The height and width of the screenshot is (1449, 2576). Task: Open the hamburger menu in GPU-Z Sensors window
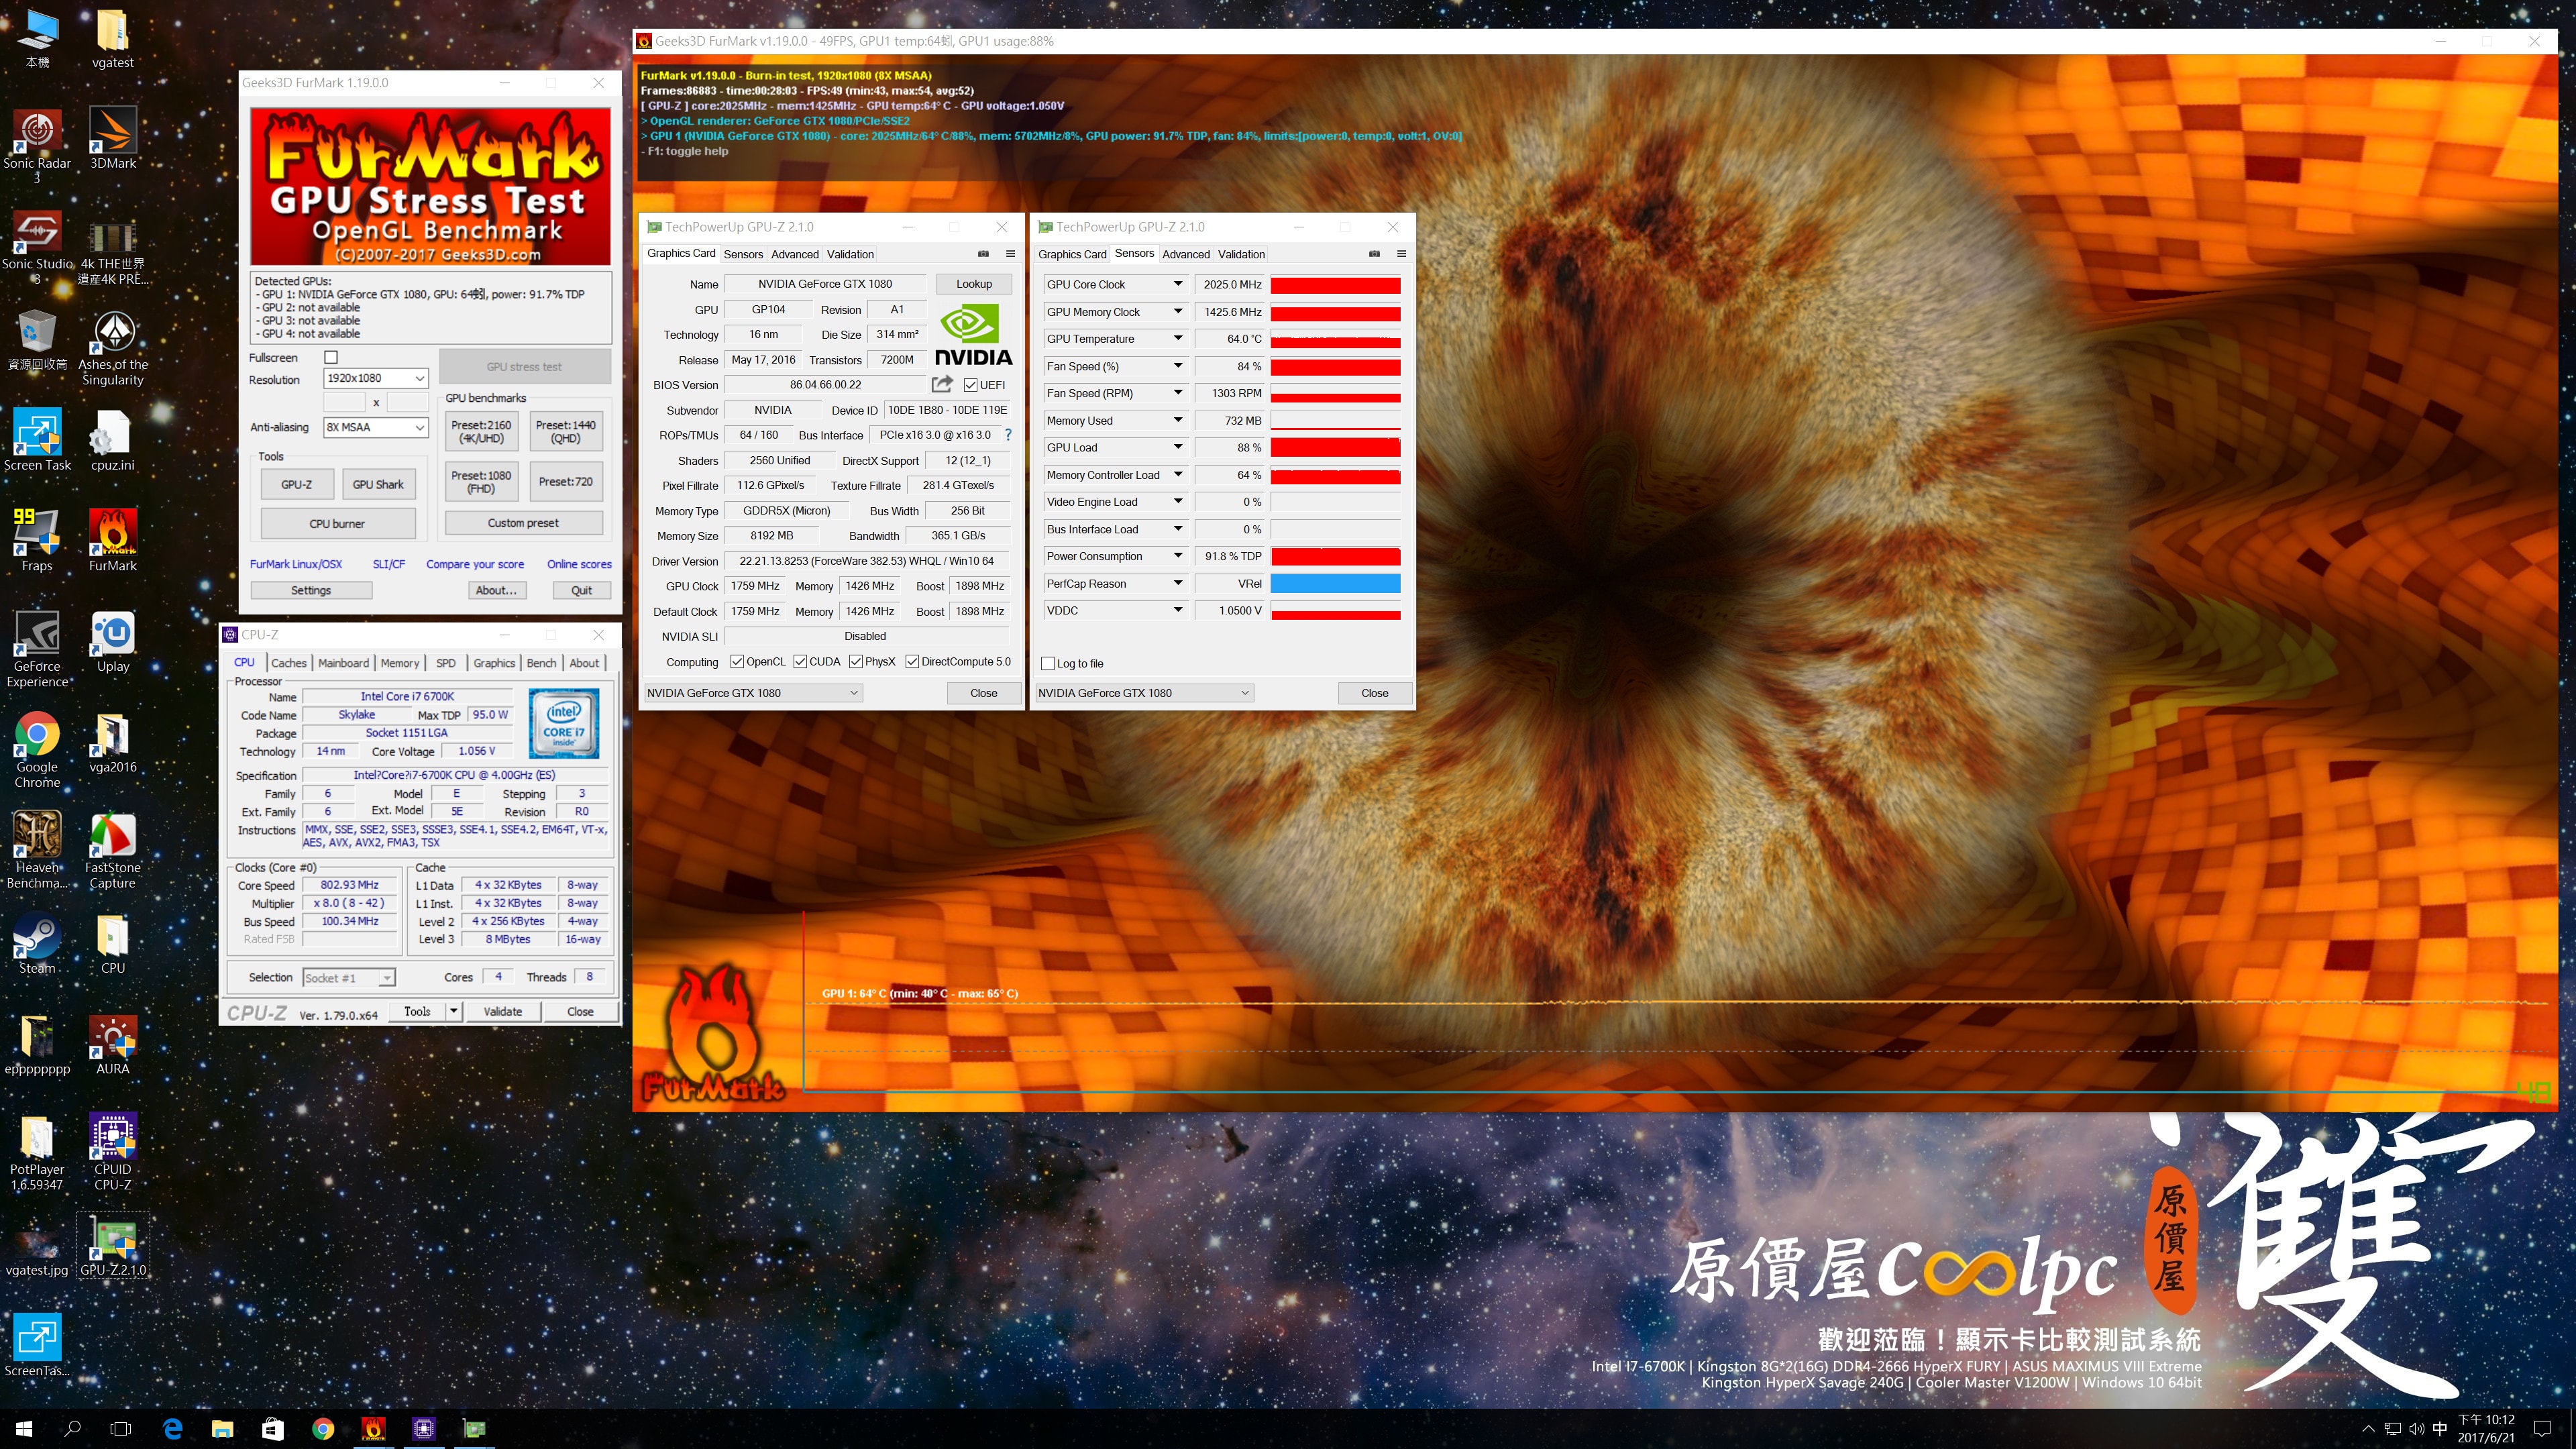tap(1401, 254)
